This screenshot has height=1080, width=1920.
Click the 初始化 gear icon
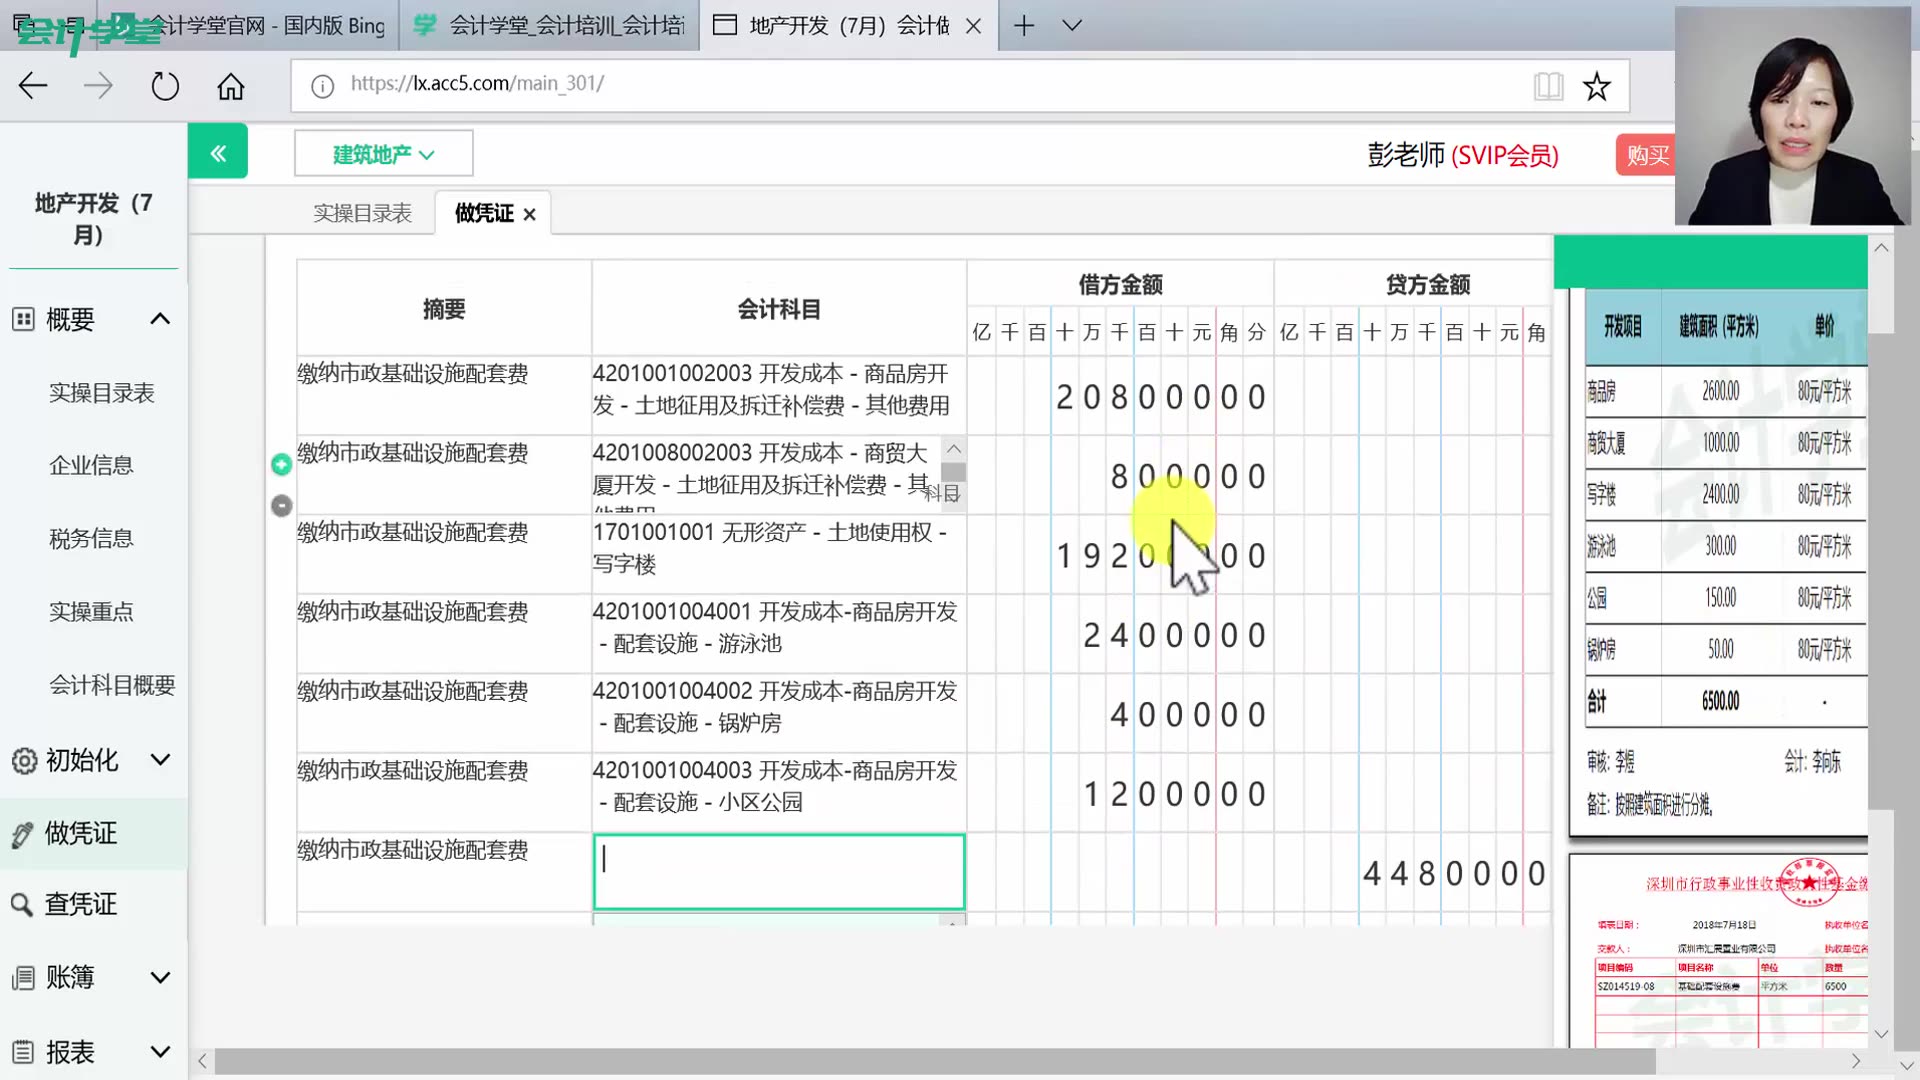(22, 760)
